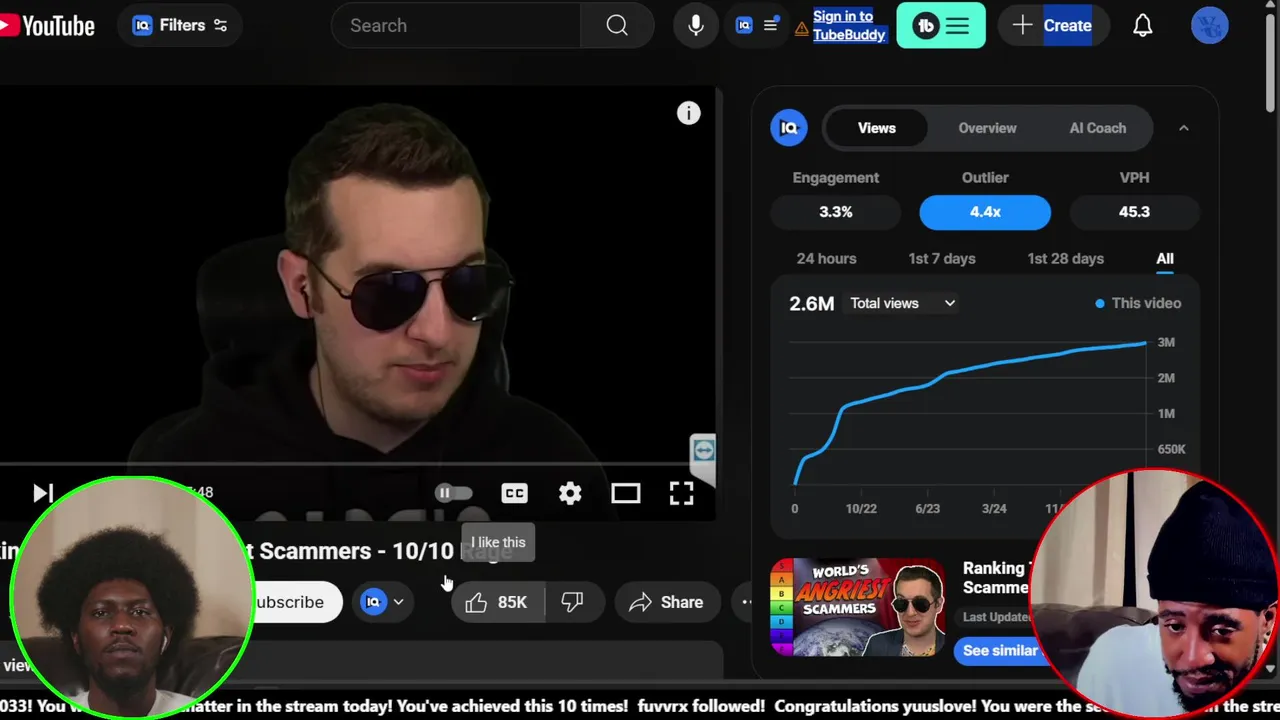Show the 1st 28 days range
The width and height of the screenshot is (1280, 720).
click(x=1065, y=258)
